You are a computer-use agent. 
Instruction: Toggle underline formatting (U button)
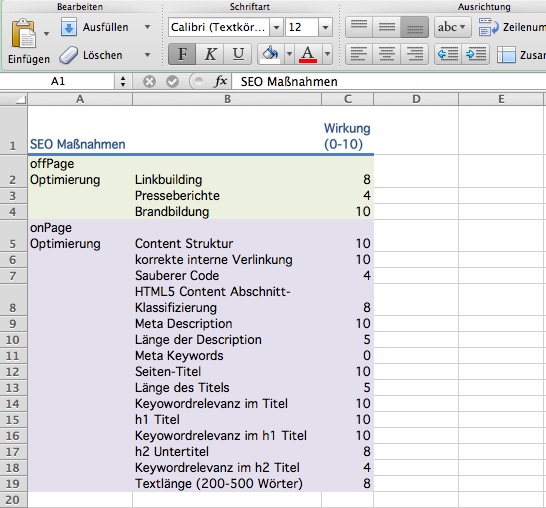(x=238, y=54)
